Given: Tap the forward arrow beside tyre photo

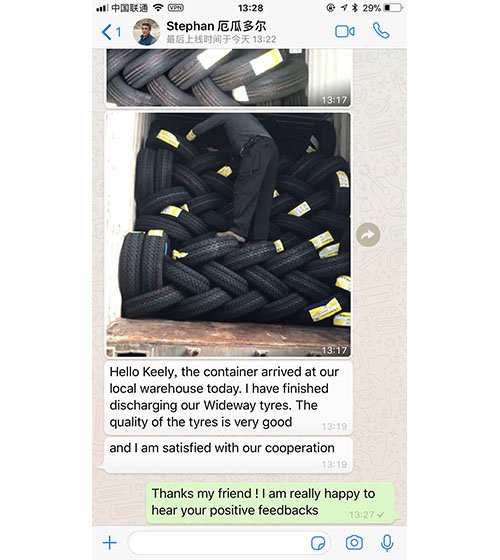Looking at the screenshot, I should (x=368, y=235).
